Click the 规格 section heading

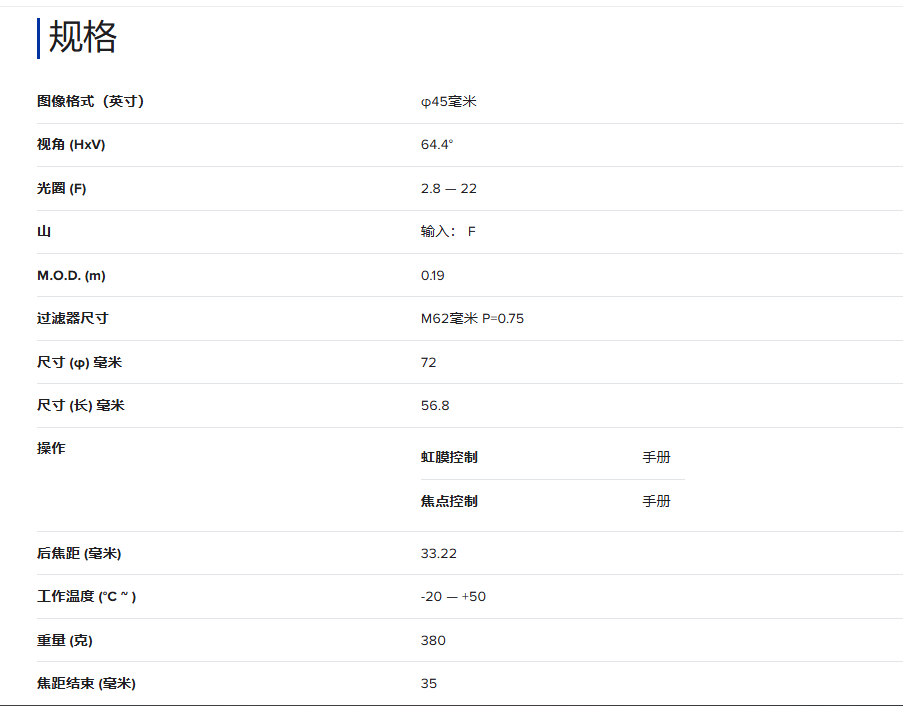pyautogui.click(x=83, y=37)
